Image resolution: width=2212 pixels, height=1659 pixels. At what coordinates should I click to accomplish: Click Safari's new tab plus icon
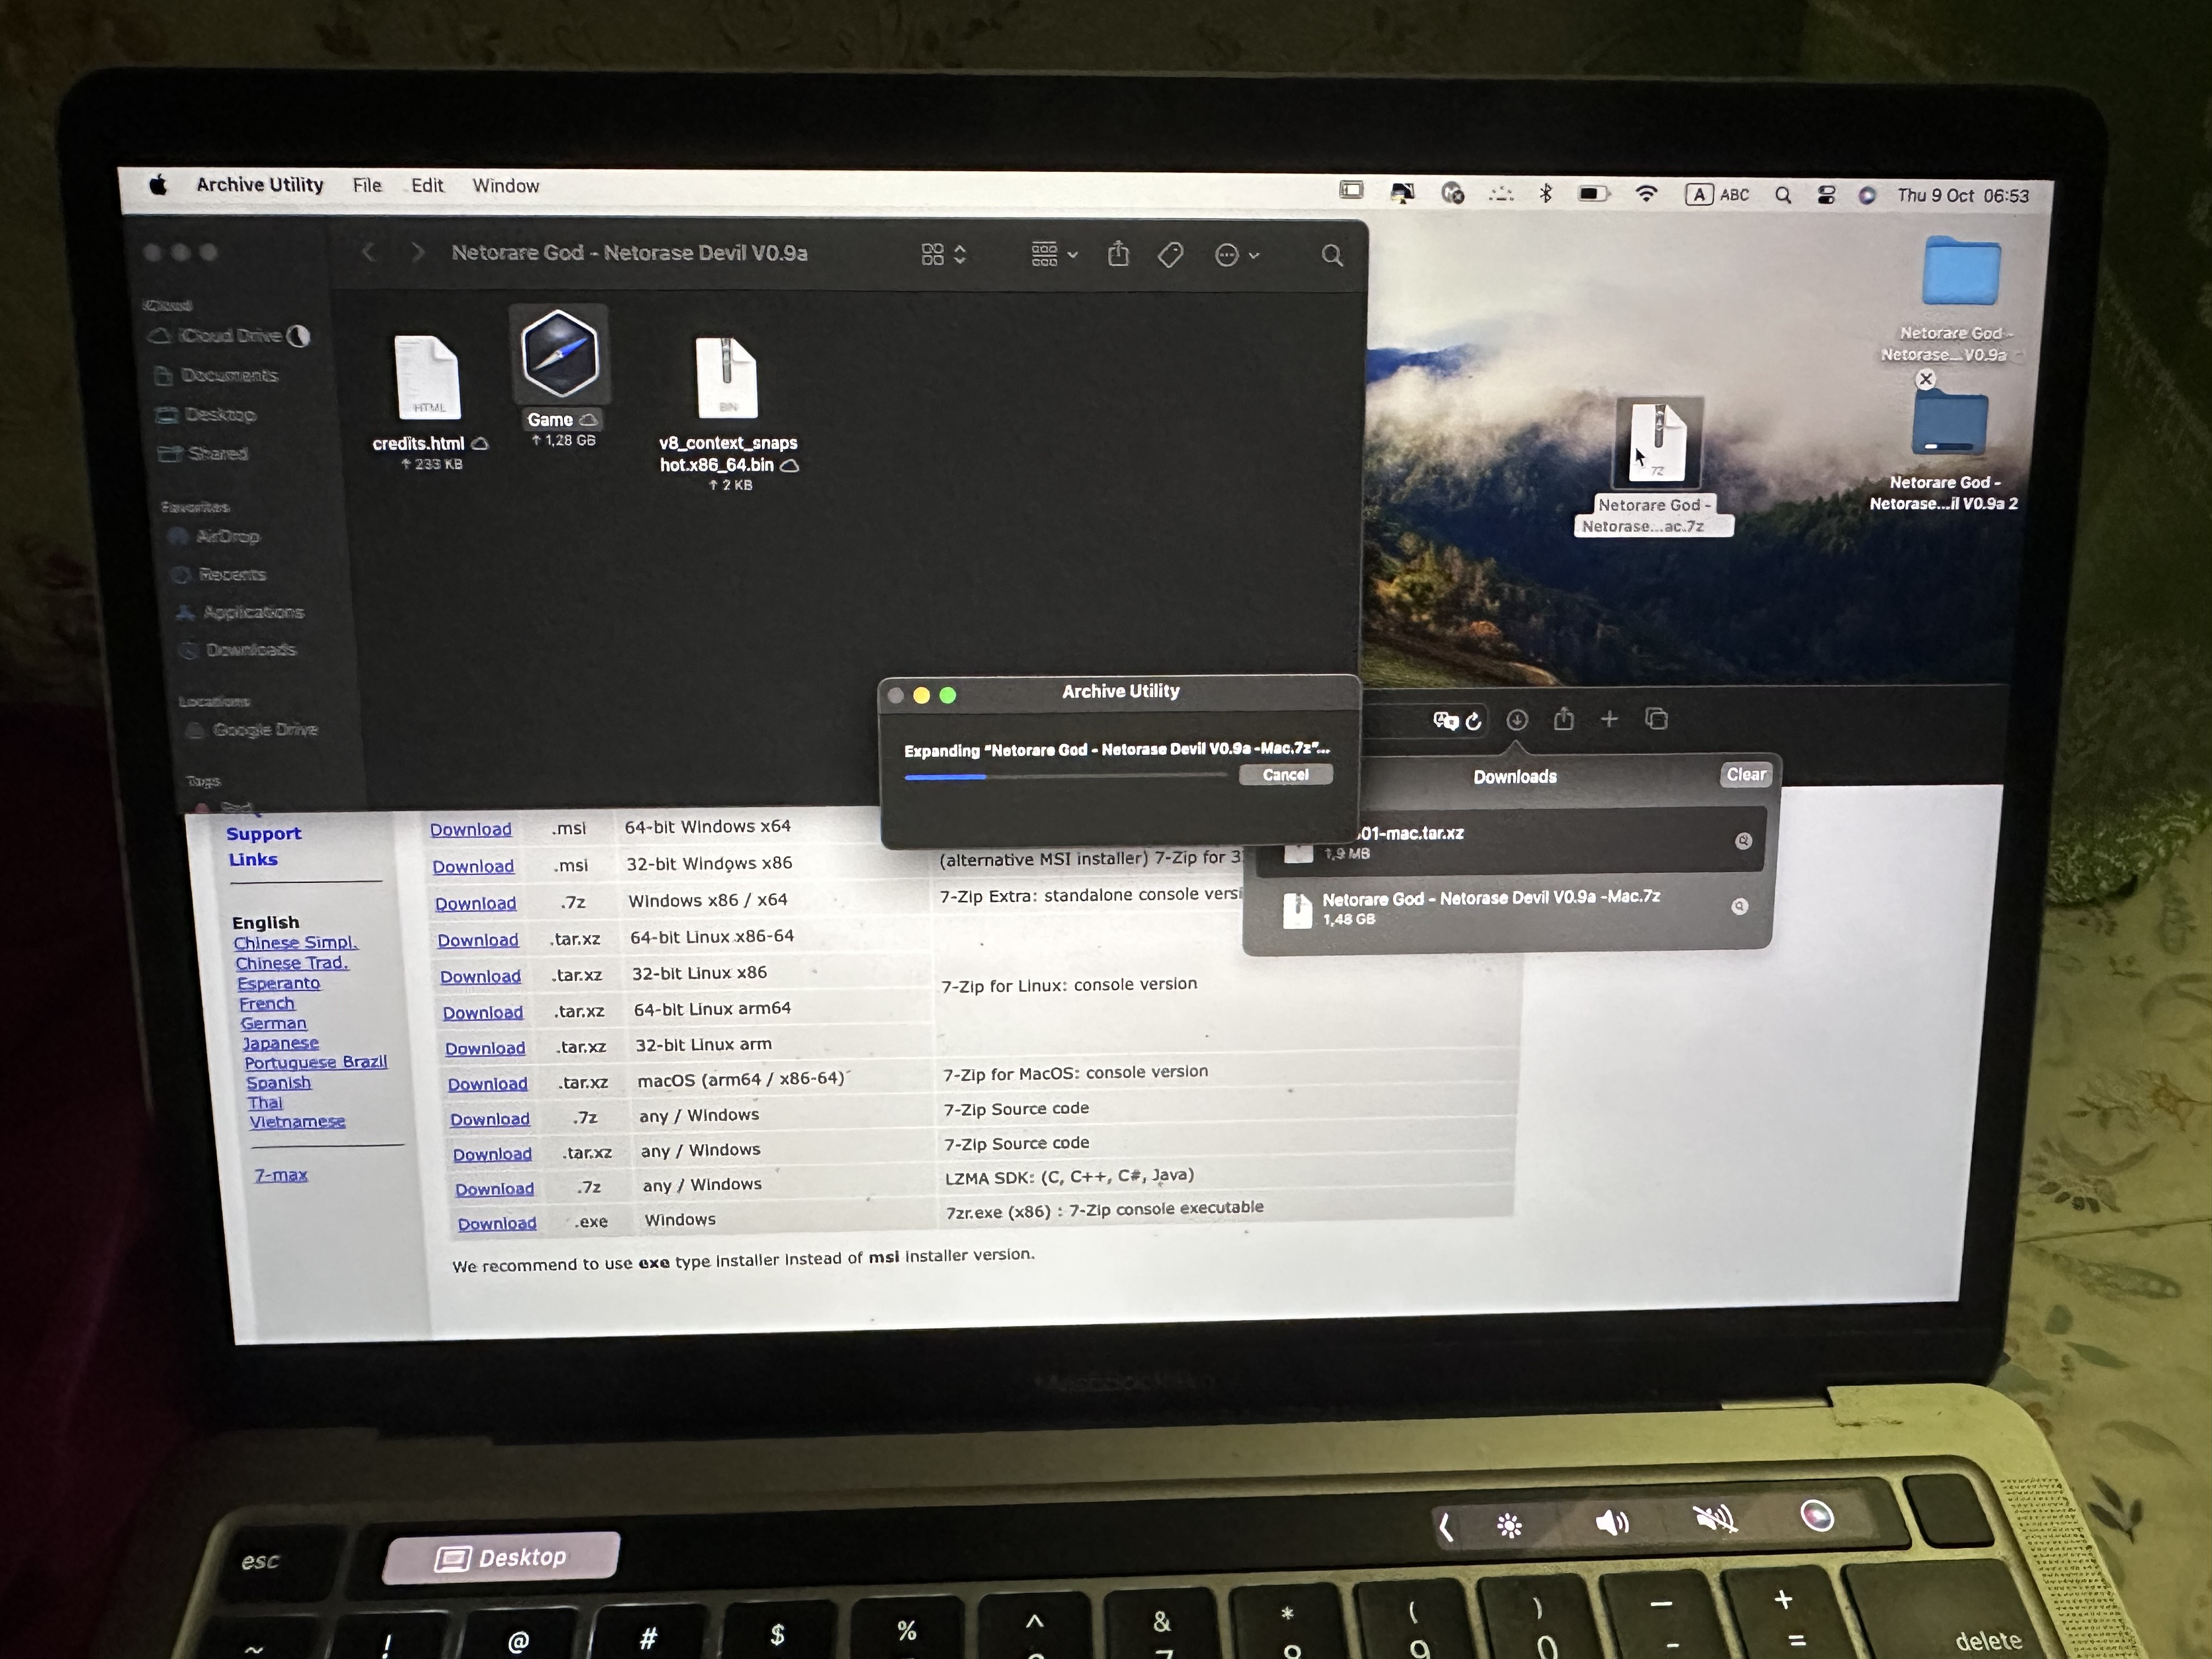pos(1609,719)
